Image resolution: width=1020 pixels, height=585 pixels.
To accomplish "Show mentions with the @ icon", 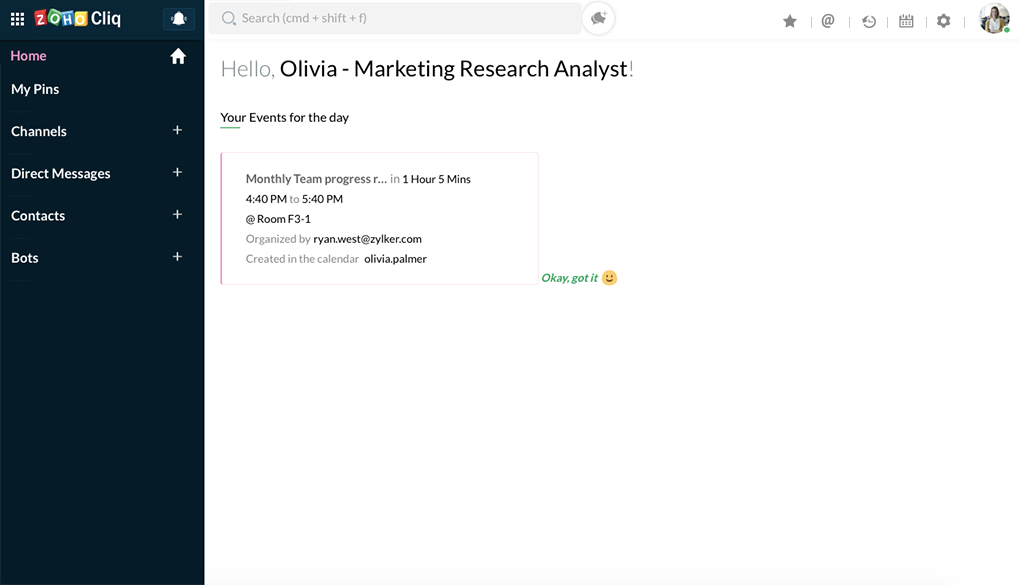I will pos(828,21).
